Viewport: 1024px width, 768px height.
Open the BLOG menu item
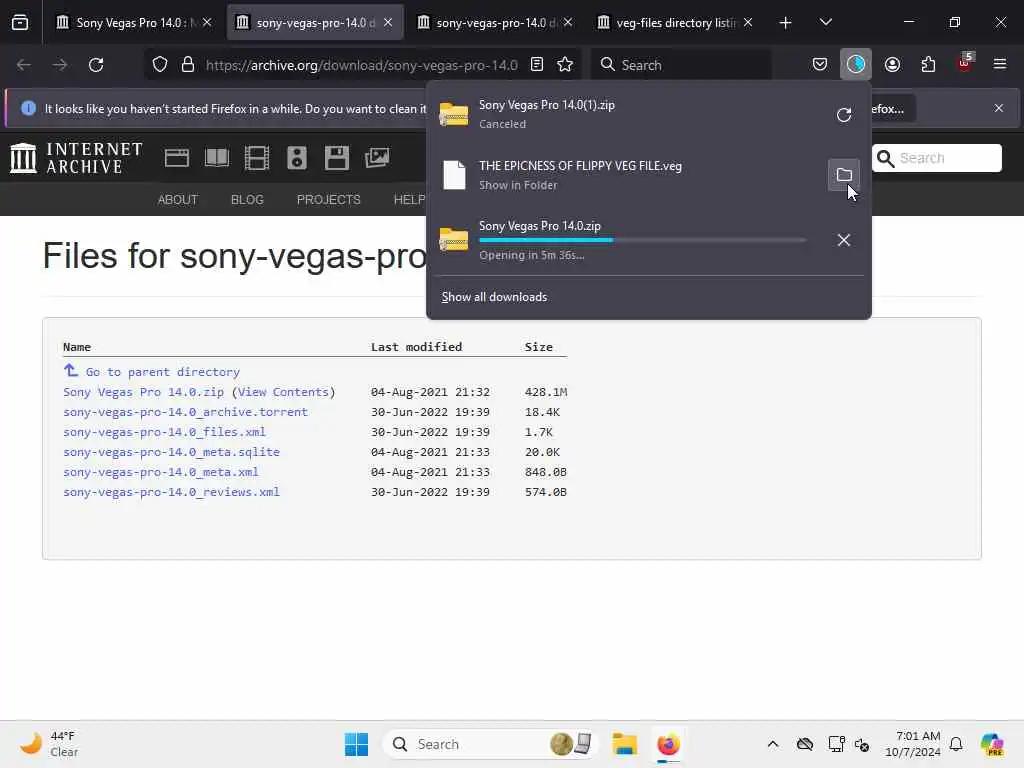247,200
